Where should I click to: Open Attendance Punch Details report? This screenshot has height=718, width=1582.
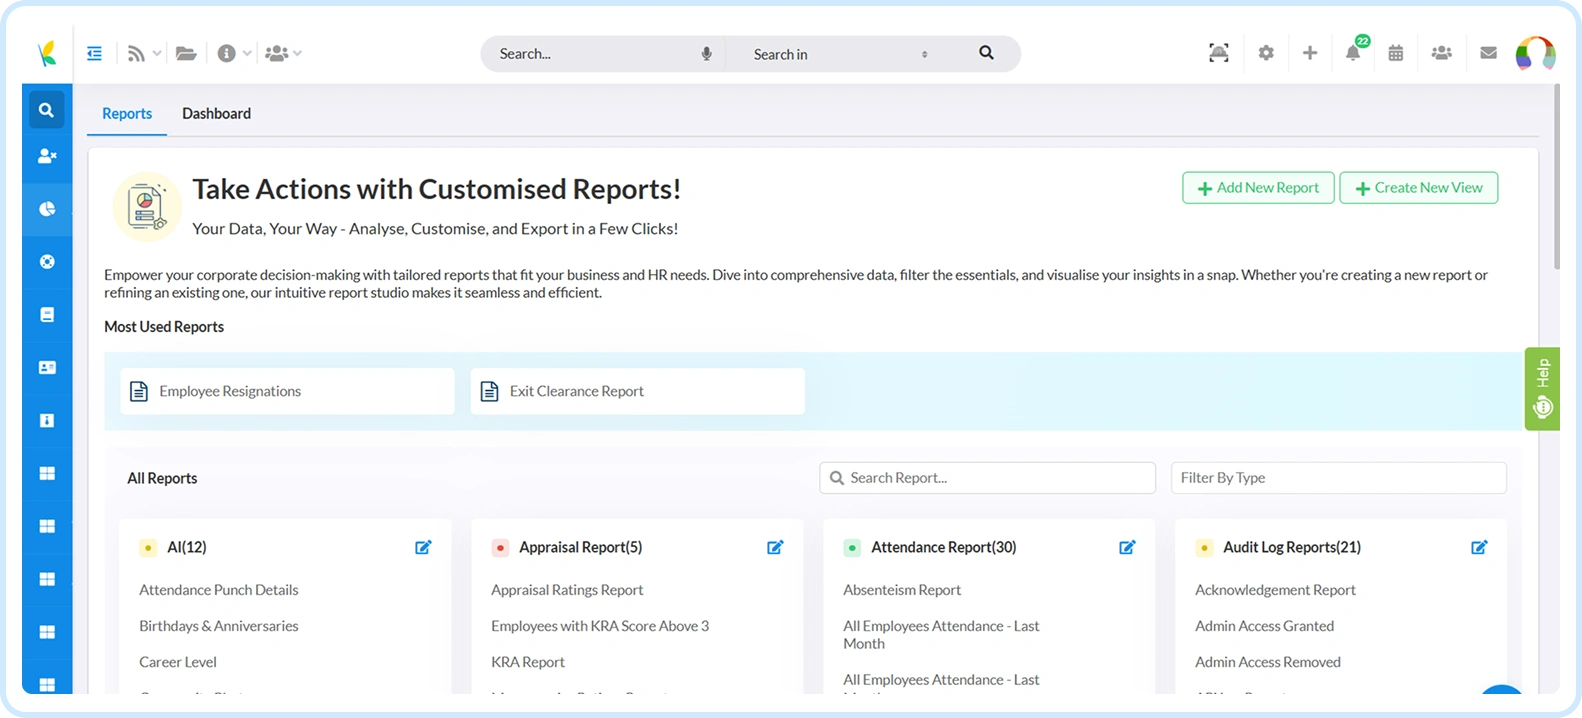[219, 590]
